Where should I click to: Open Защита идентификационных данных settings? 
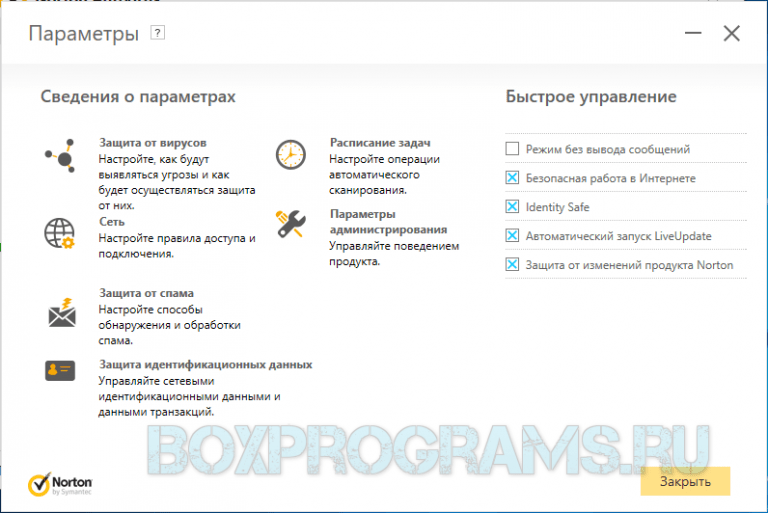[205, 365]
